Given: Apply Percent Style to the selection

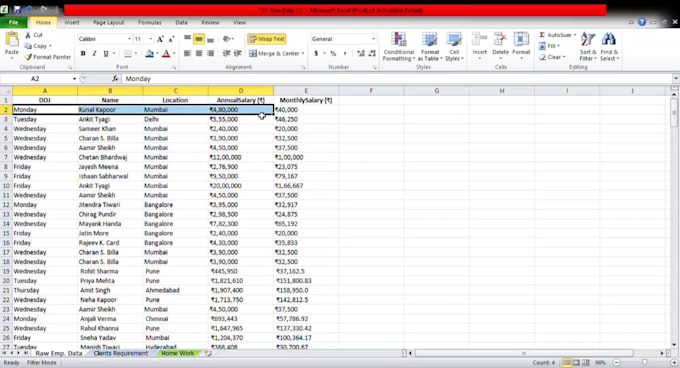Looking at the screenshot, I should [x=333, y=53].
